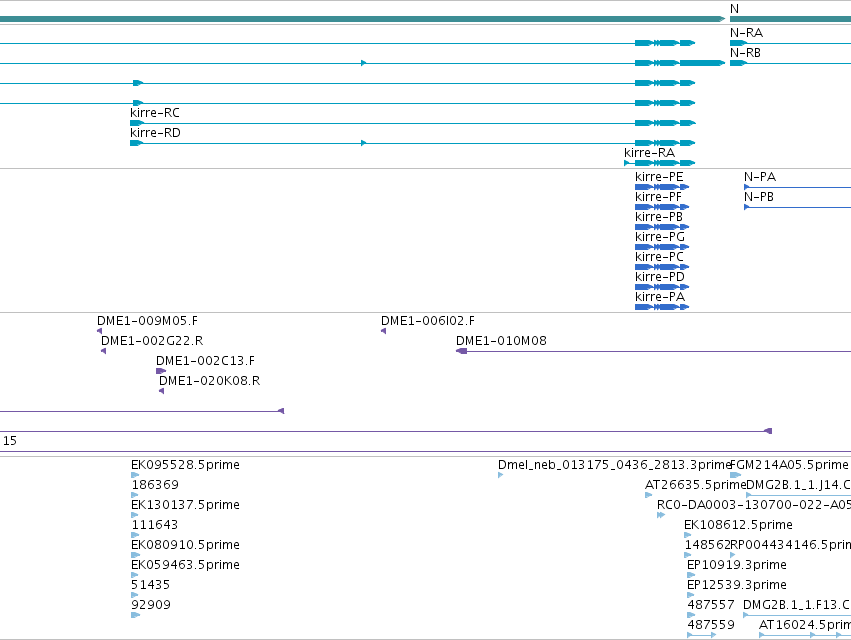Click the kirre-PA CDS glyph
851x640 pixels.
click(x=662, y=307)
